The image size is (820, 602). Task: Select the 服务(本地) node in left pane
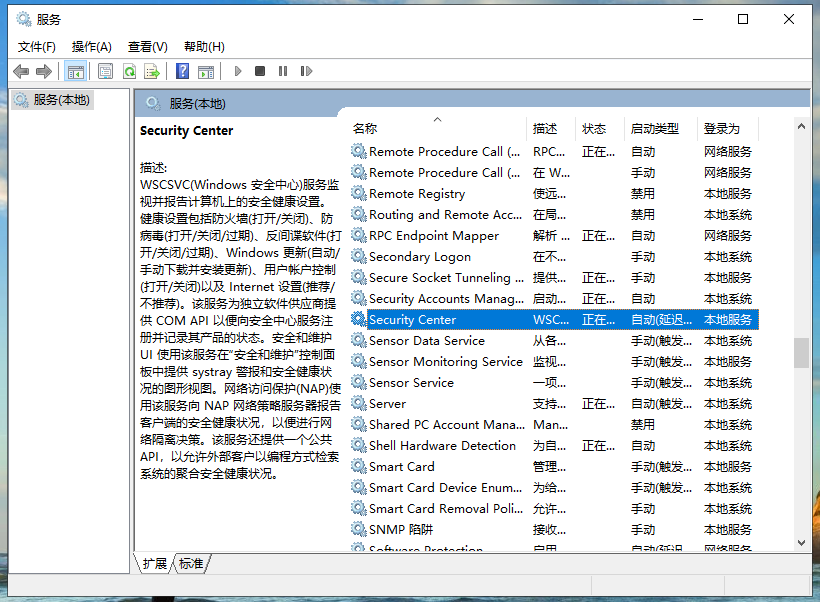coord(62,100)
